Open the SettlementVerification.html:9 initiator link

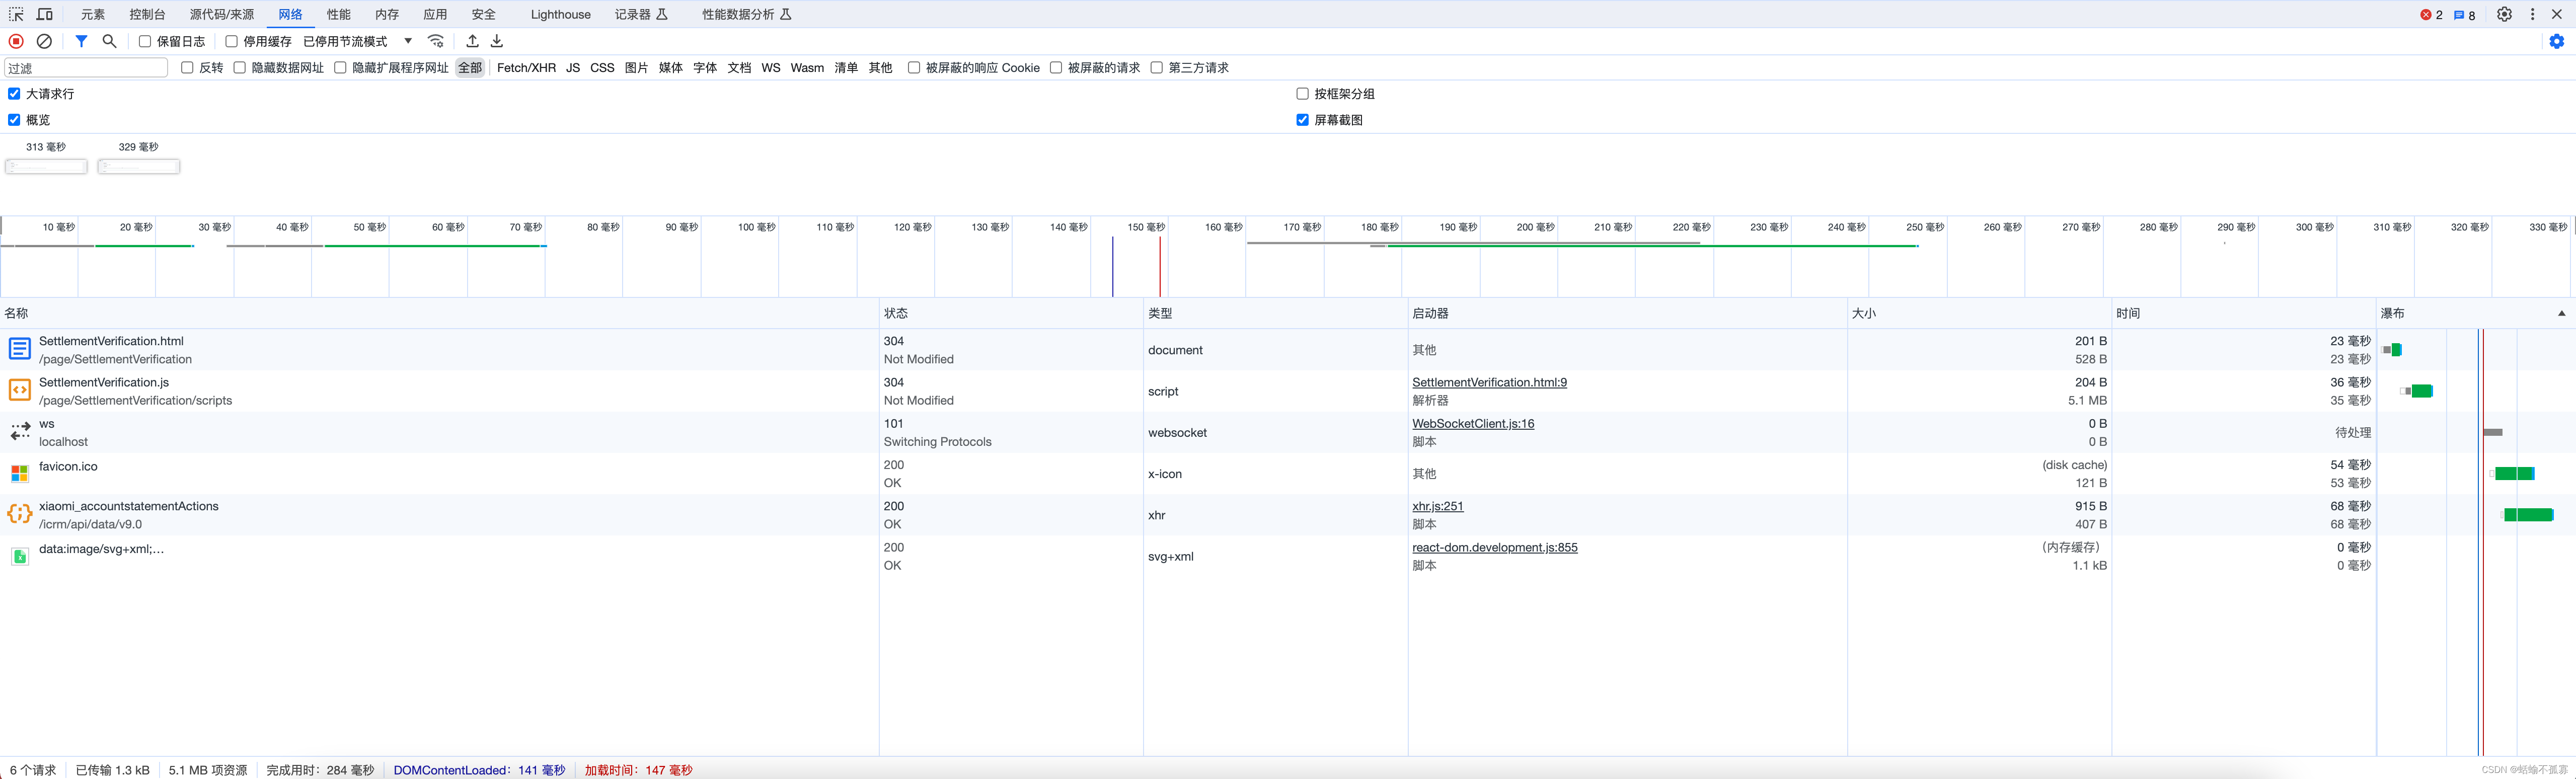[1489, 382]
